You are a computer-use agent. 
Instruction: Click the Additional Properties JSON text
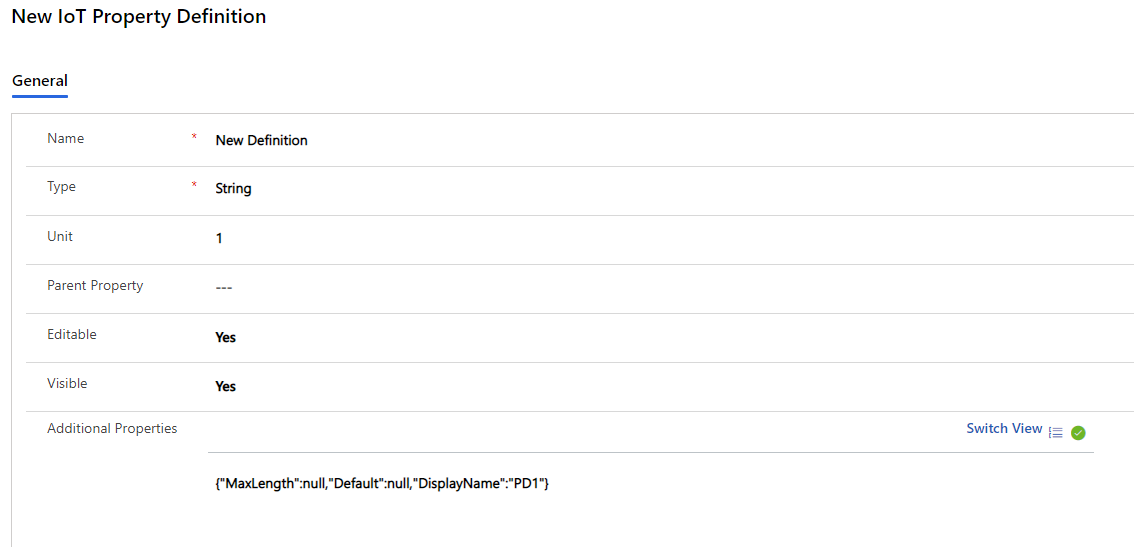382,485
